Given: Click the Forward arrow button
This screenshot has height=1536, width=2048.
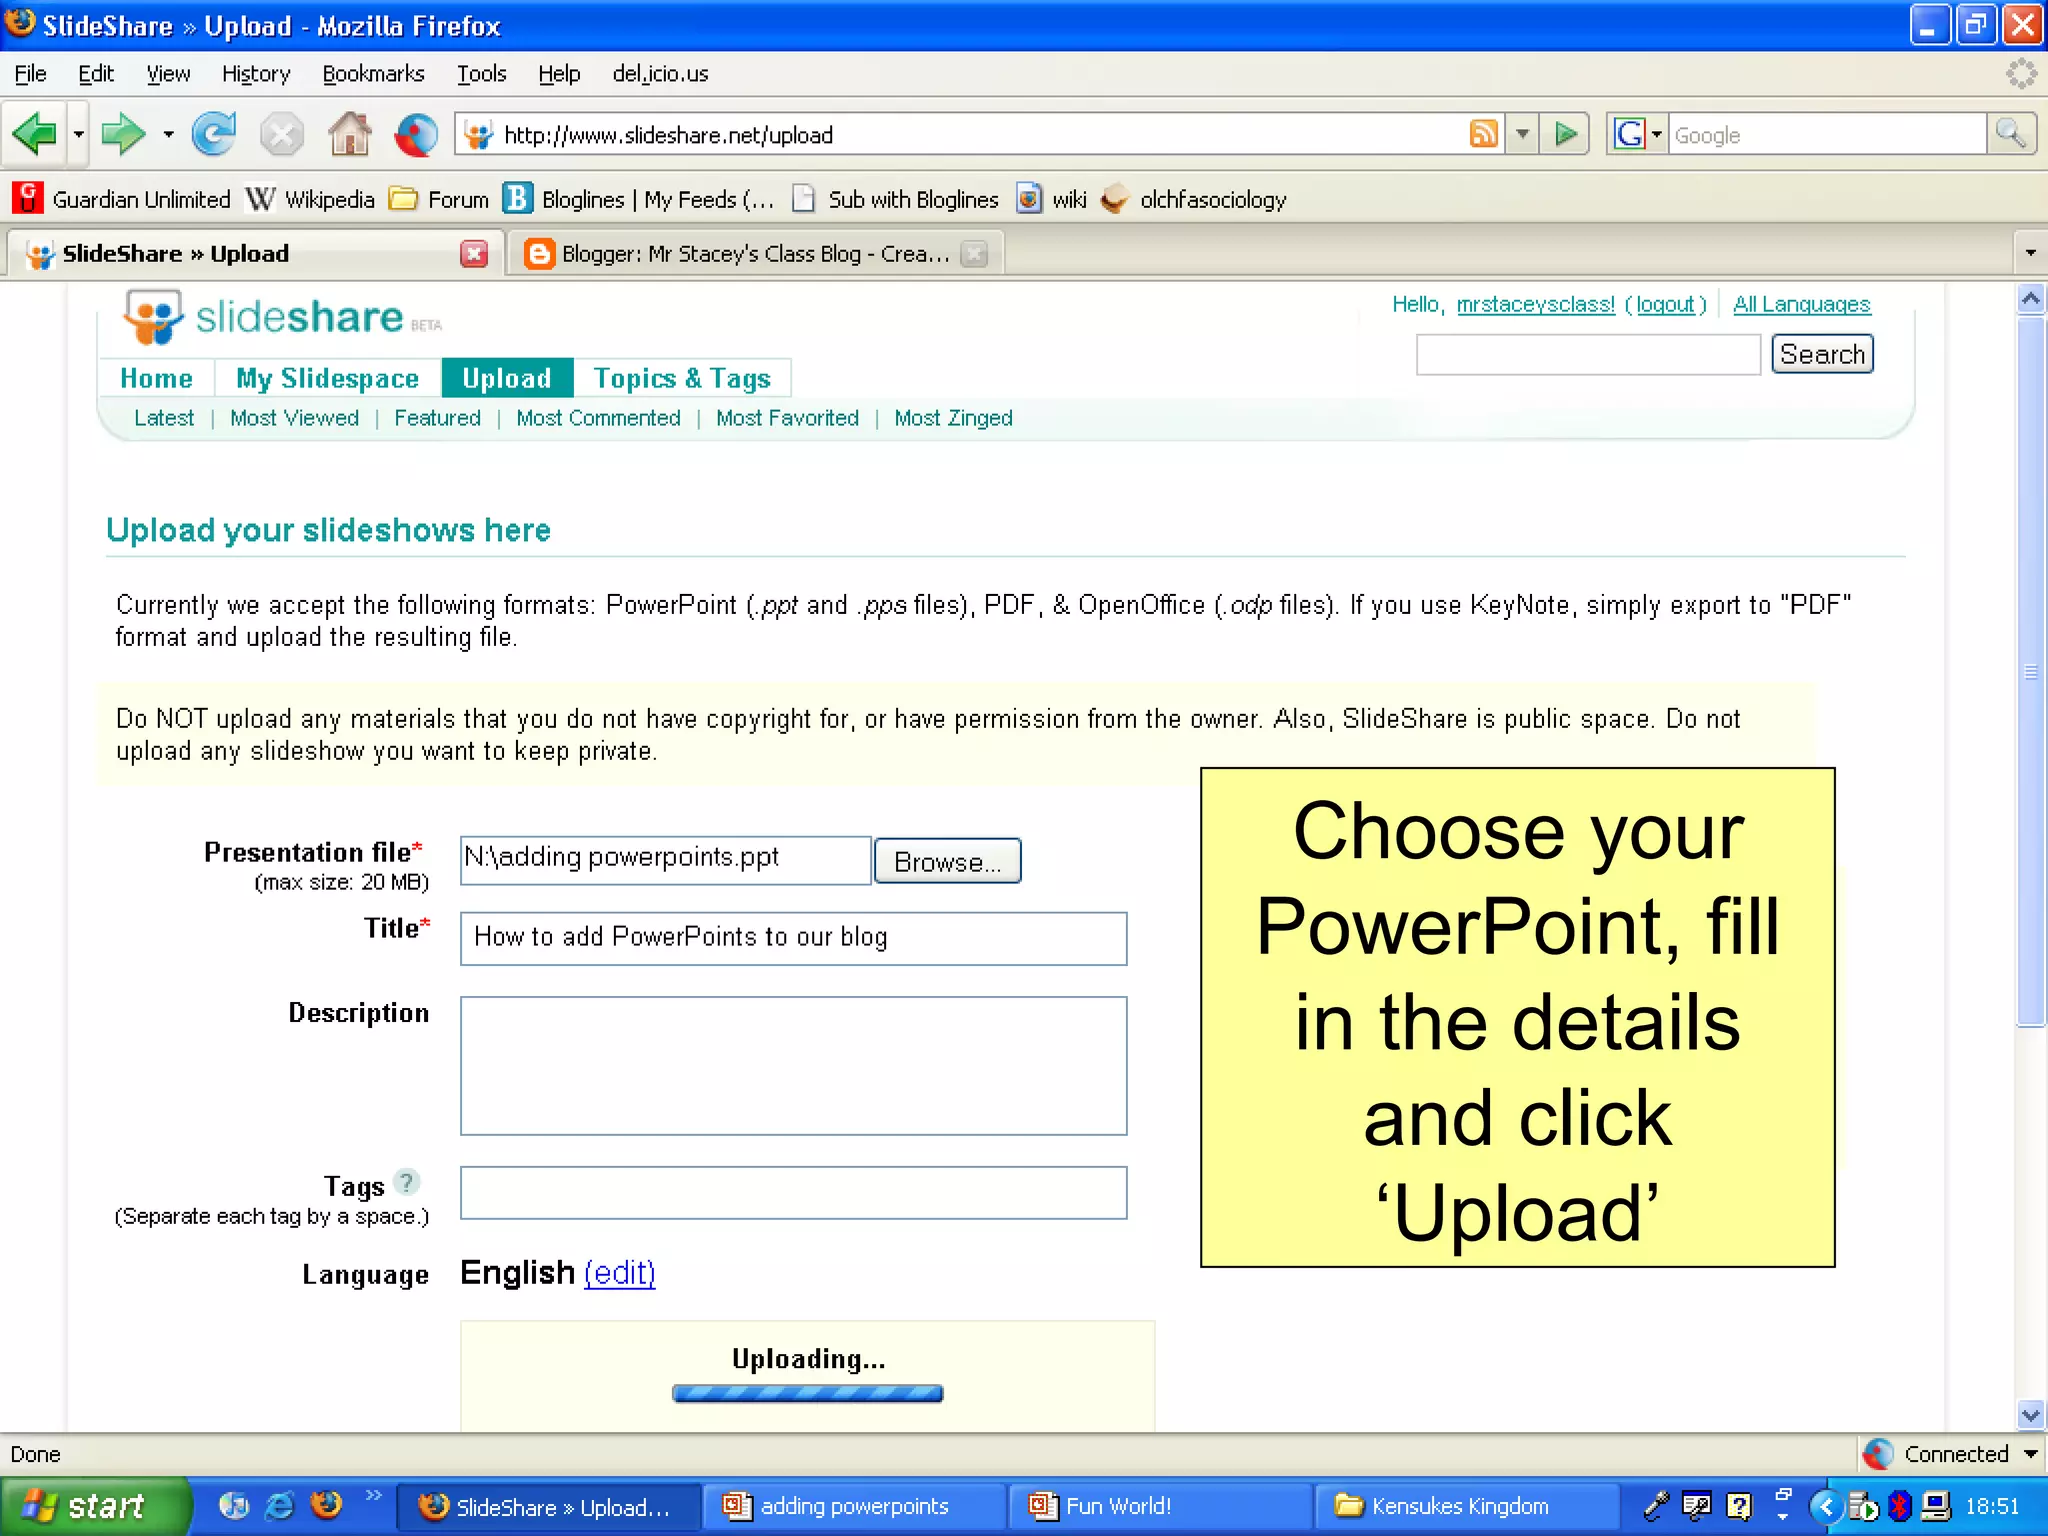Looking at the screenshot, I should tap(124, 134).
